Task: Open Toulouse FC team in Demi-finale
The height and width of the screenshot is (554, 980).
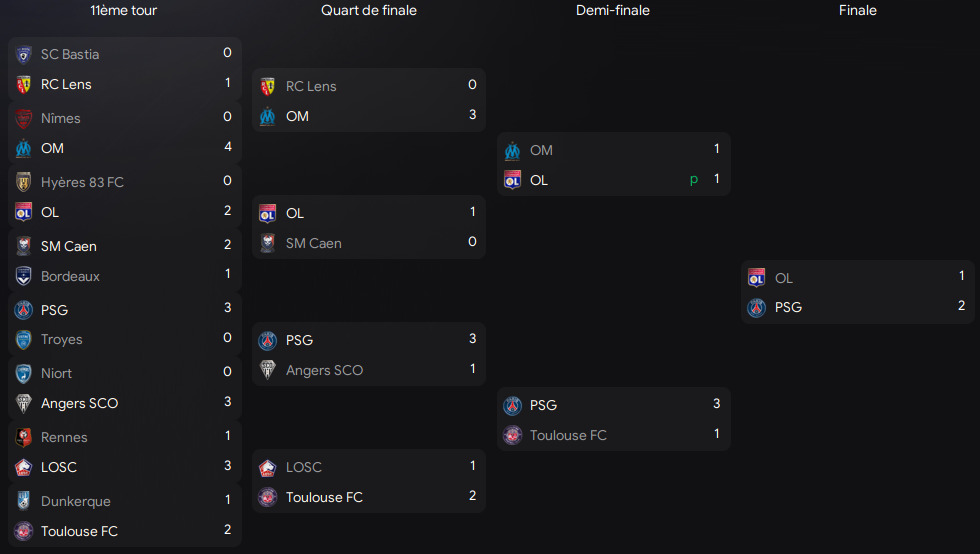Action: pos(568,435)
